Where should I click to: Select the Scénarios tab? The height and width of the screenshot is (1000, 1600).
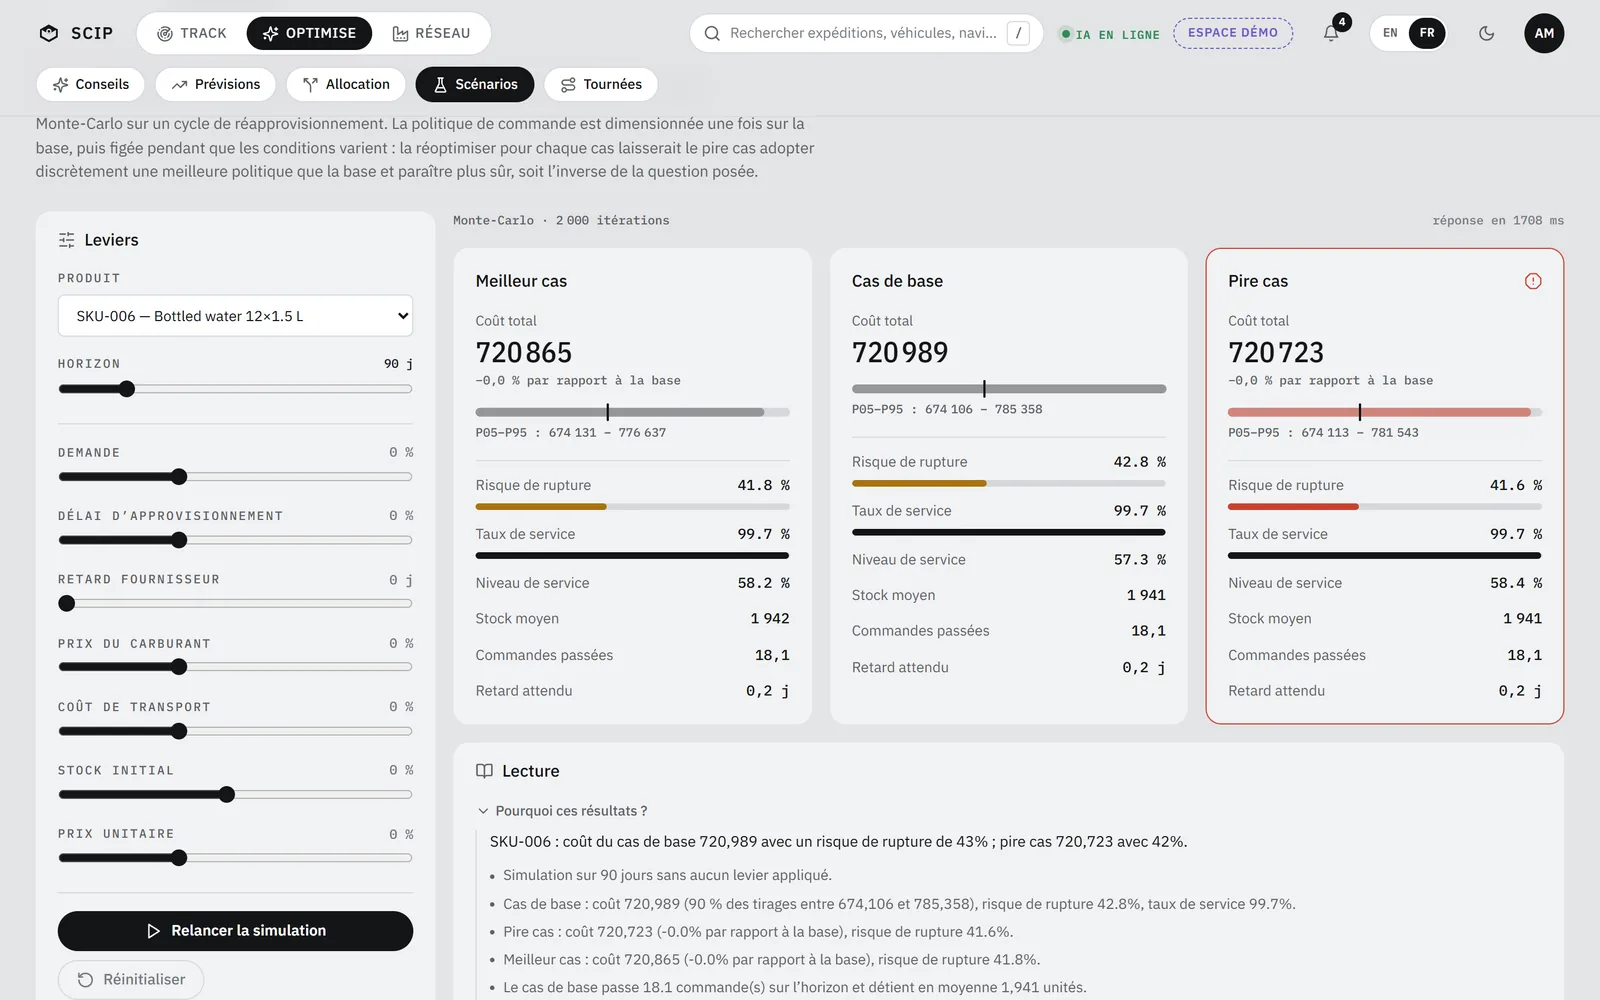(475, 84)
